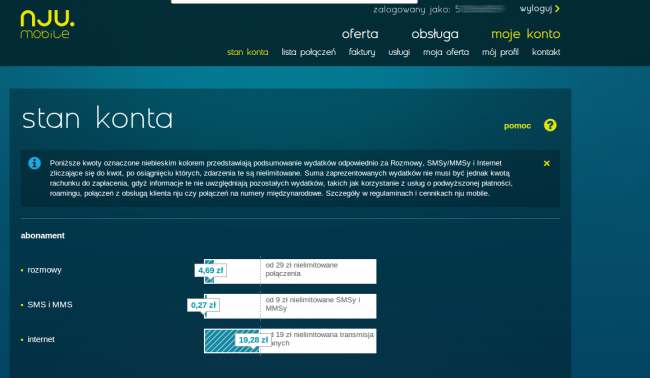Open the kontakt tab

(546, 52)
